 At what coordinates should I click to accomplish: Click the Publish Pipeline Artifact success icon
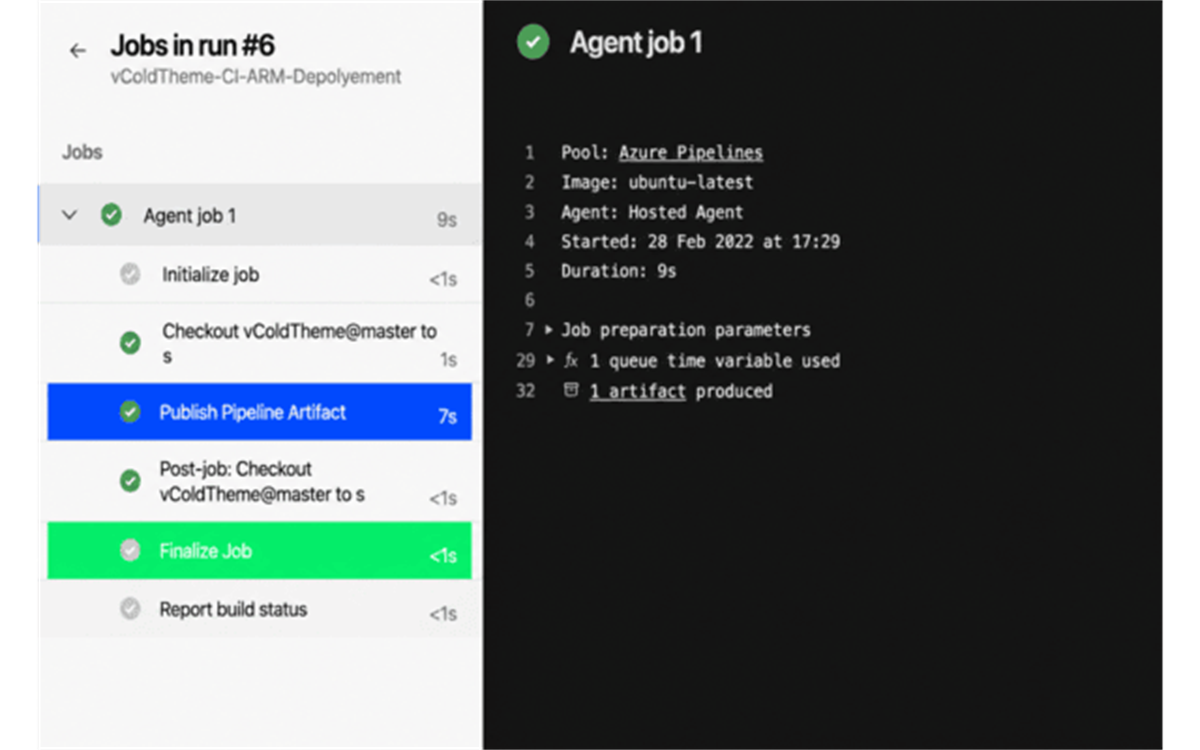point(130,412)
